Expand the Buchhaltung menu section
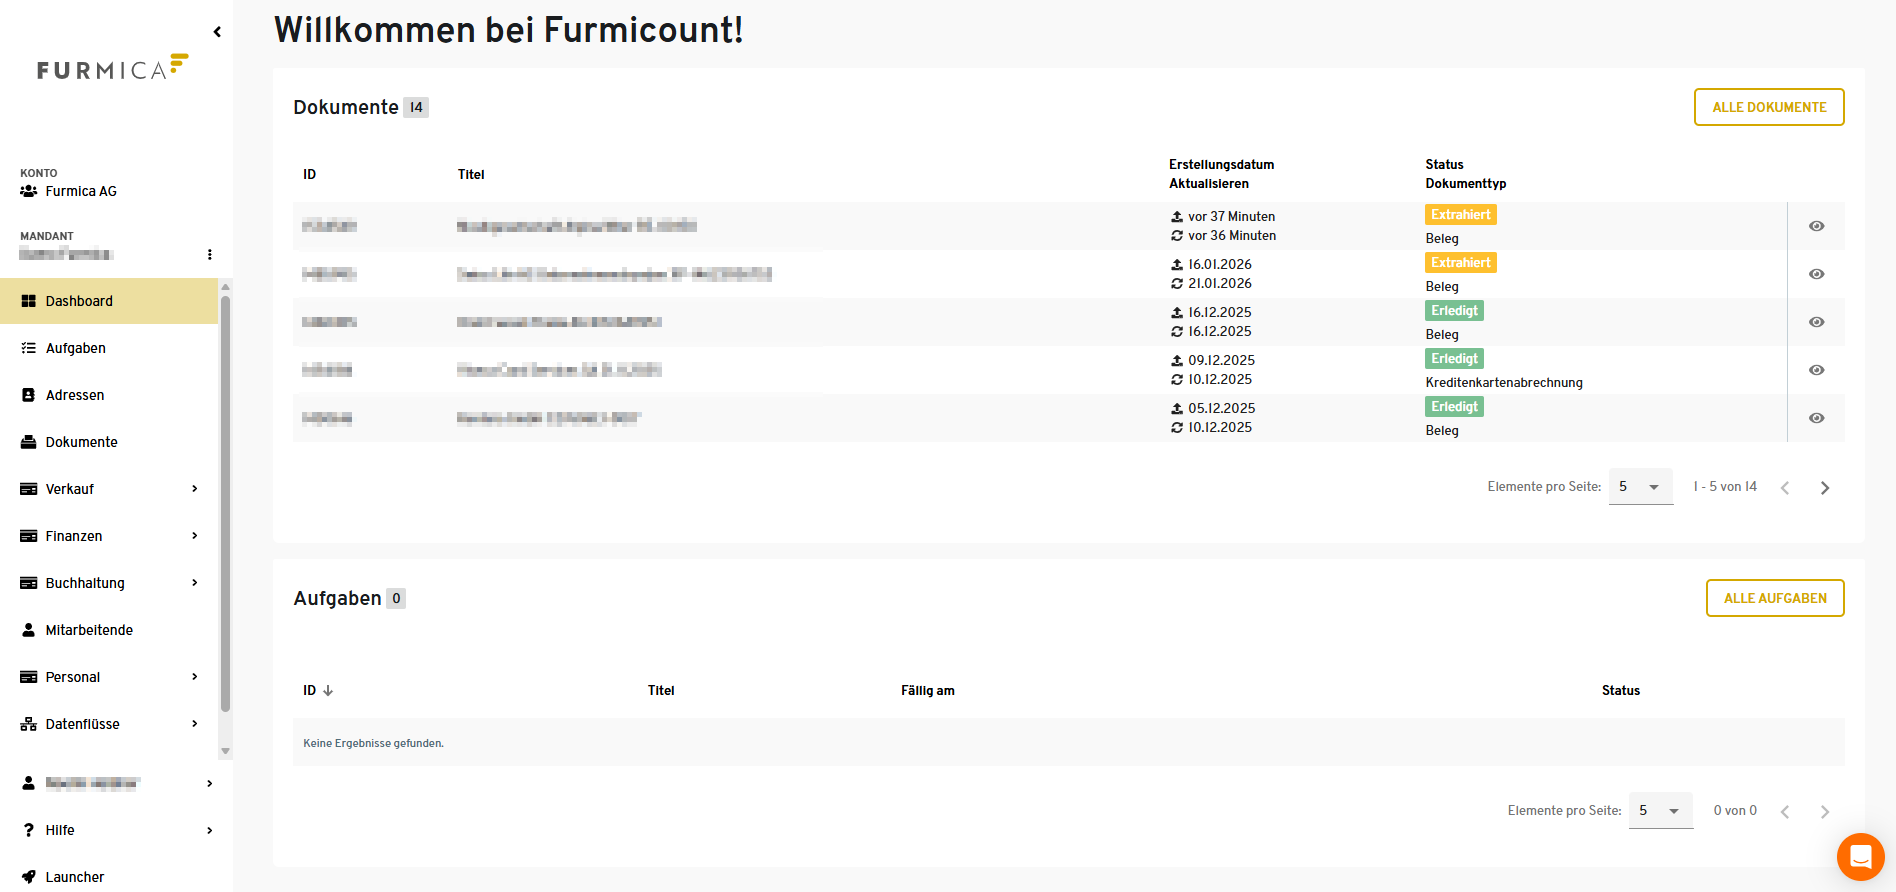Viewport: 1896px width, 892px height. tap(194, 583)
